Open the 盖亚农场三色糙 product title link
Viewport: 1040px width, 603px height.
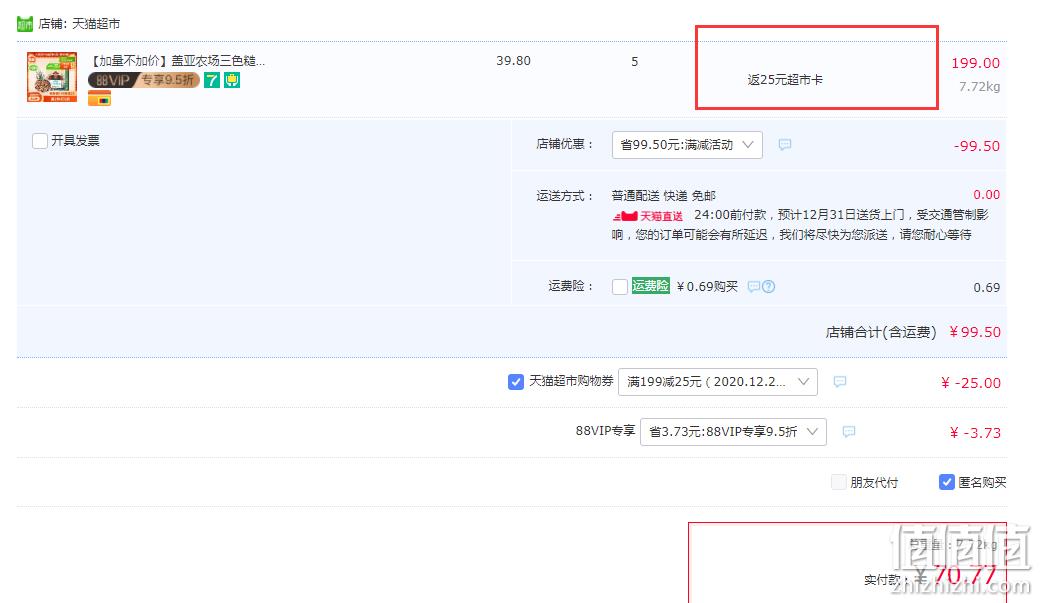coord(178,60)
